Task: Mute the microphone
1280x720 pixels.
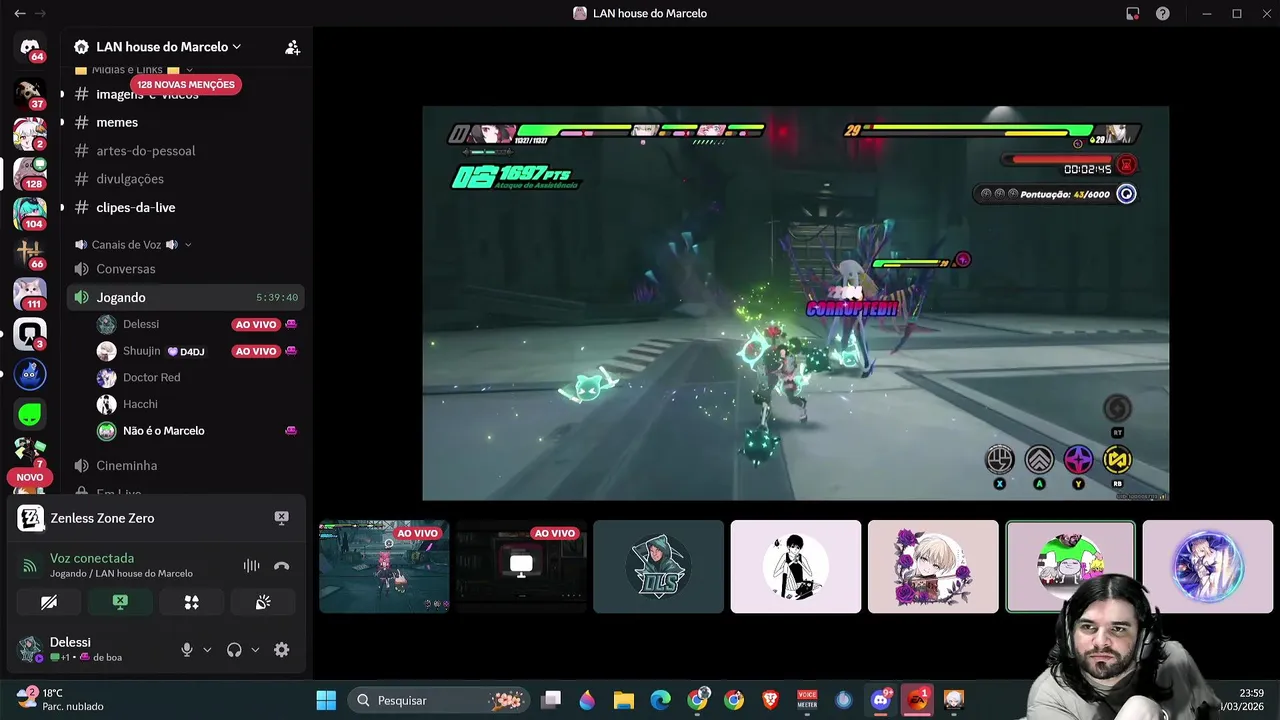Action: 187,650
